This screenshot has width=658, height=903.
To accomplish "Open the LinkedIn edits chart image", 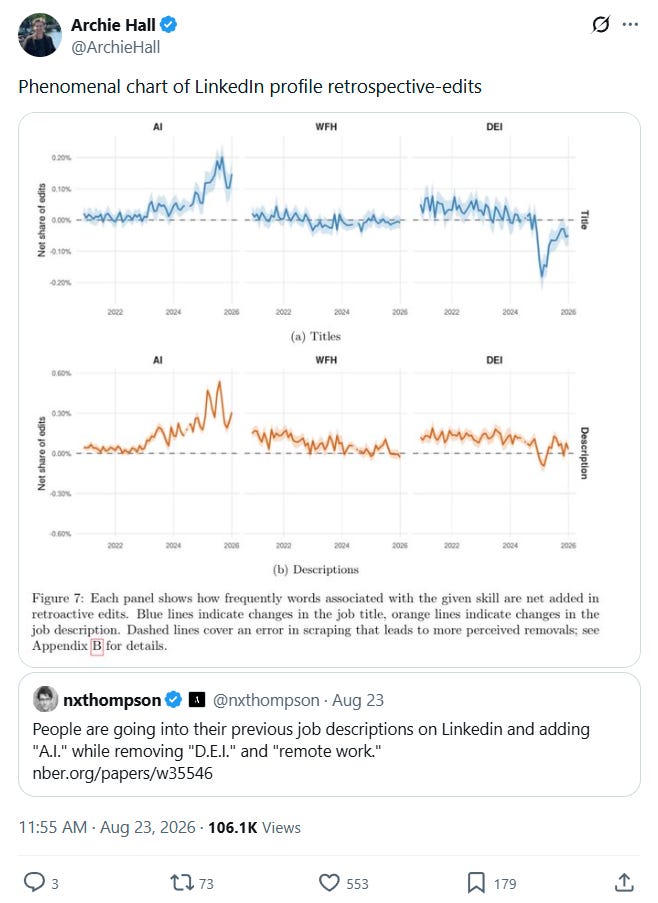I will point(329,390).
